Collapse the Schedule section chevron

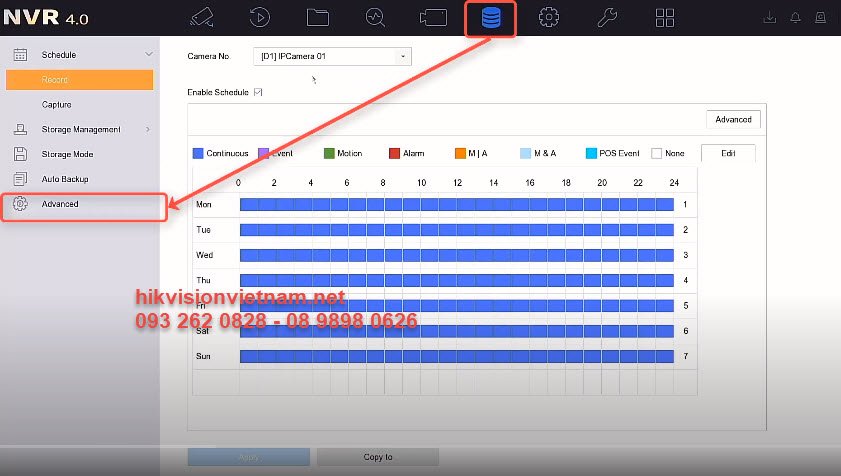[149, 54]
